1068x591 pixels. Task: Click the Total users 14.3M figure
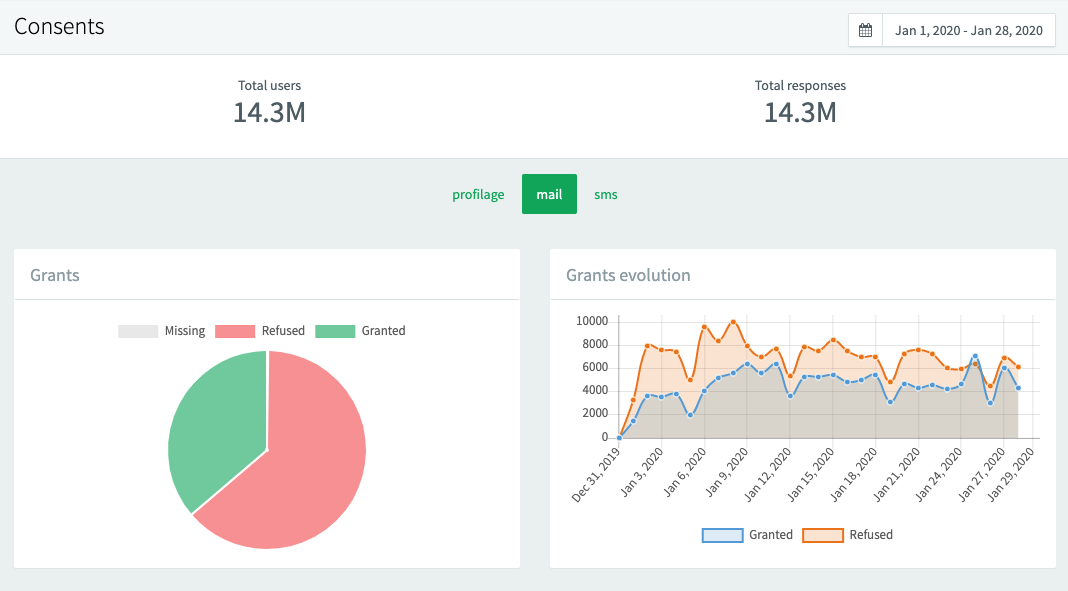point(269,113)
